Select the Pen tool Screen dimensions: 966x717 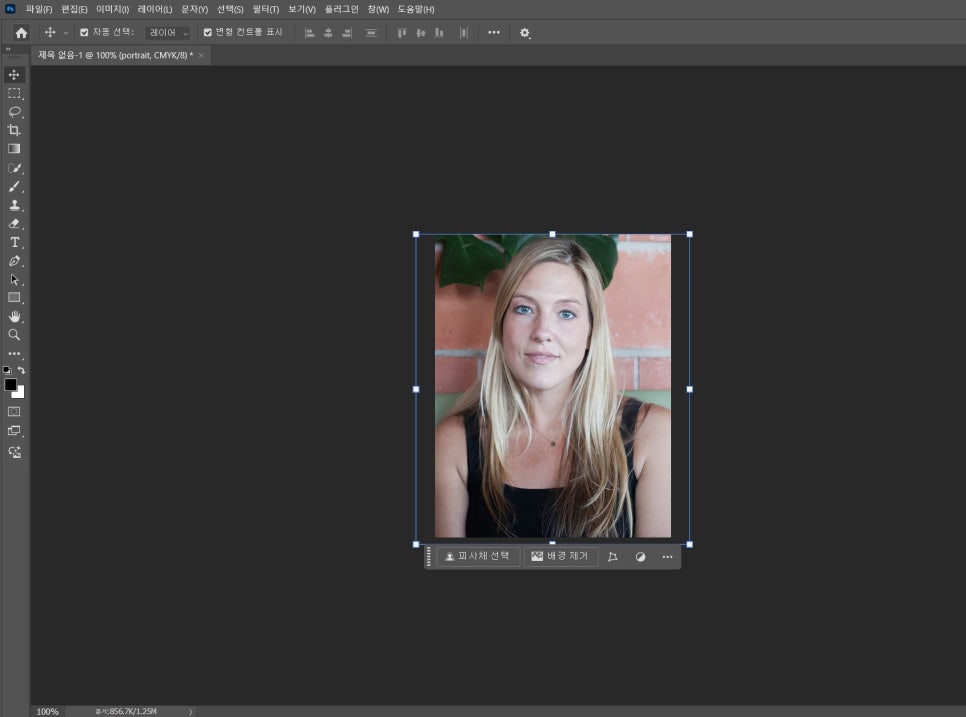pos(14,261)
